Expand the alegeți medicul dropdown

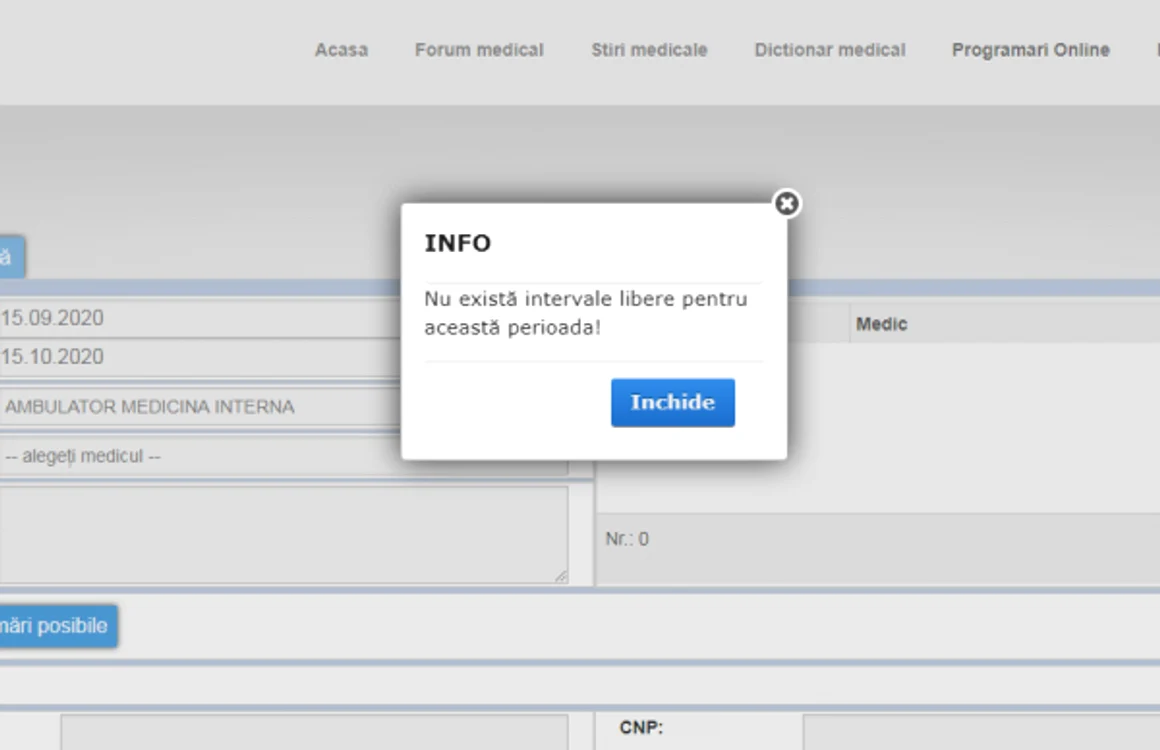click(283, 456)
